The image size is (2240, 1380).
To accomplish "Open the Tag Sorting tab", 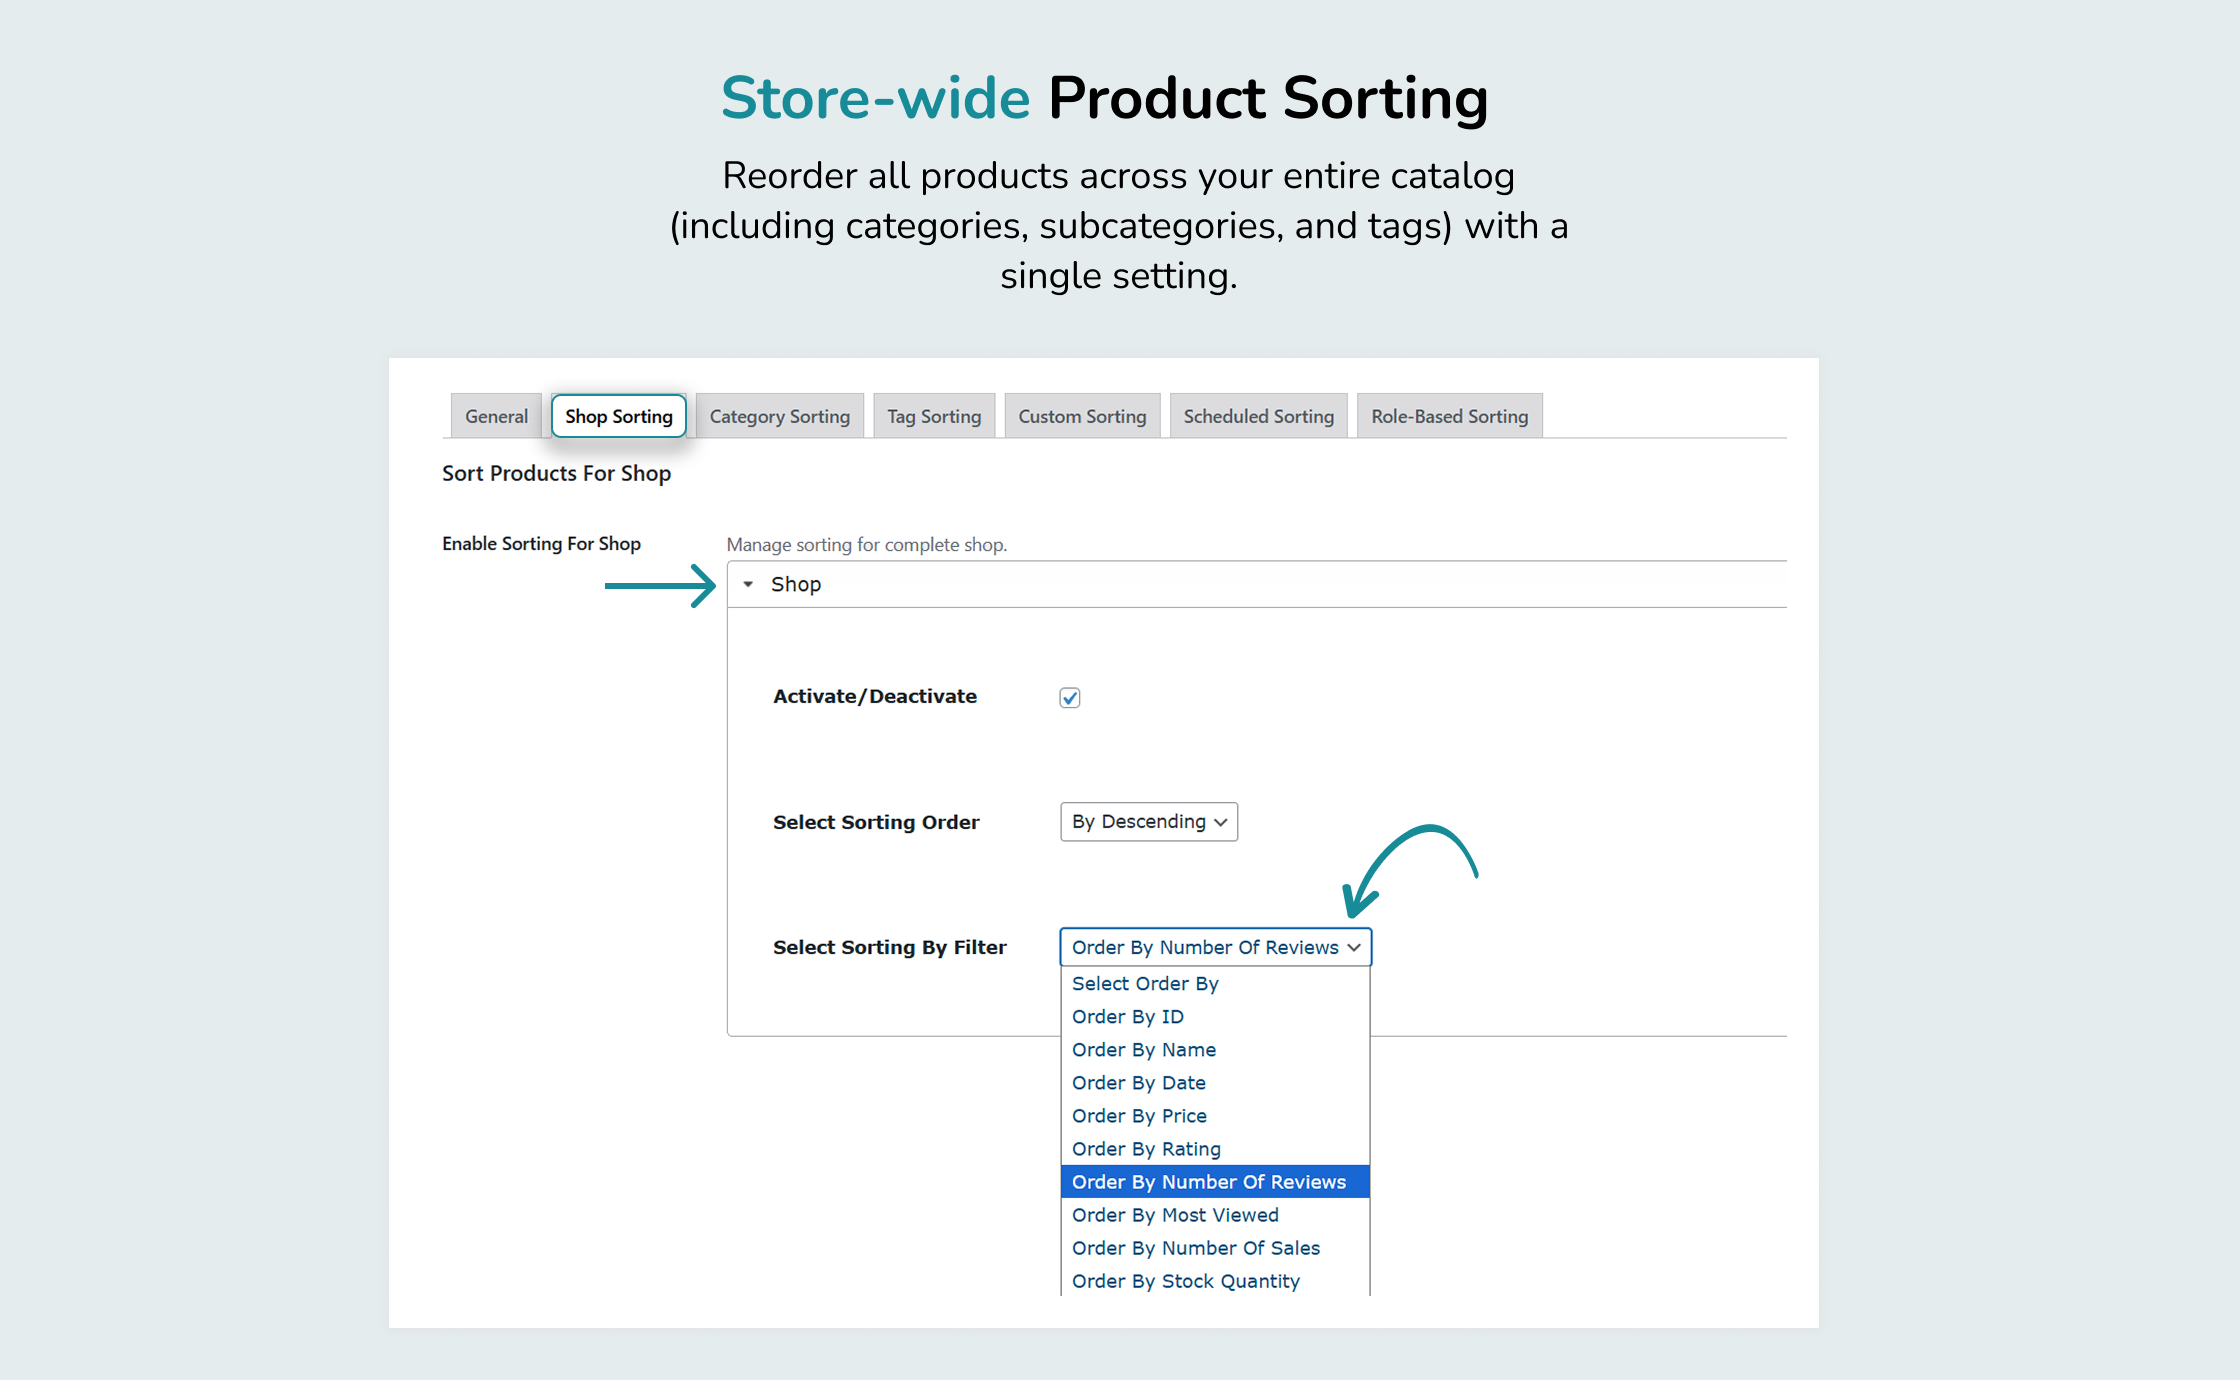I will coord(934,416).
